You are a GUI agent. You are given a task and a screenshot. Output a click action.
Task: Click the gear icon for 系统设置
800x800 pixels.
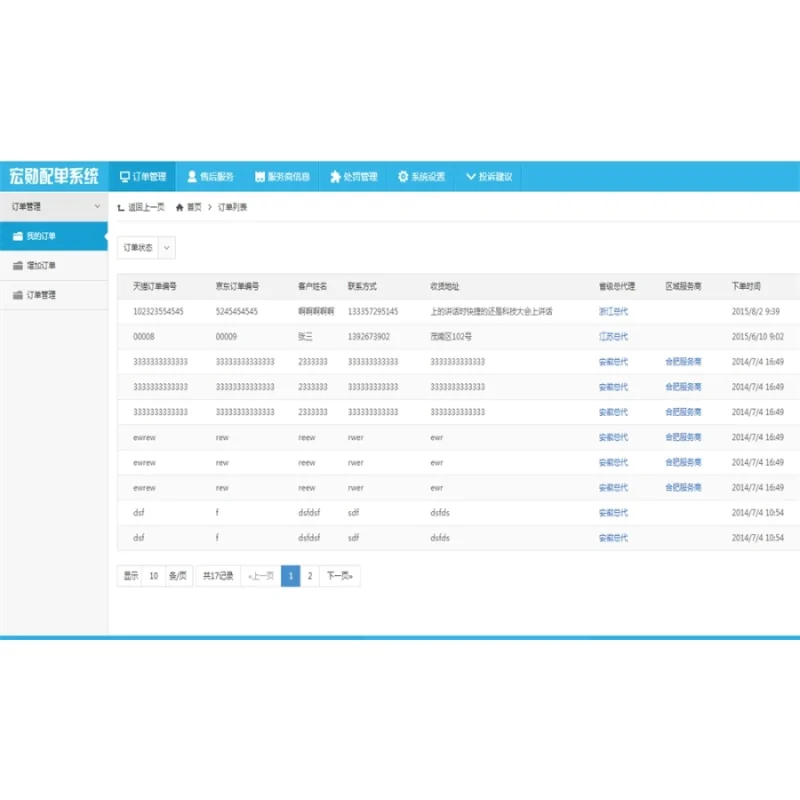click(x=403, y=177)
